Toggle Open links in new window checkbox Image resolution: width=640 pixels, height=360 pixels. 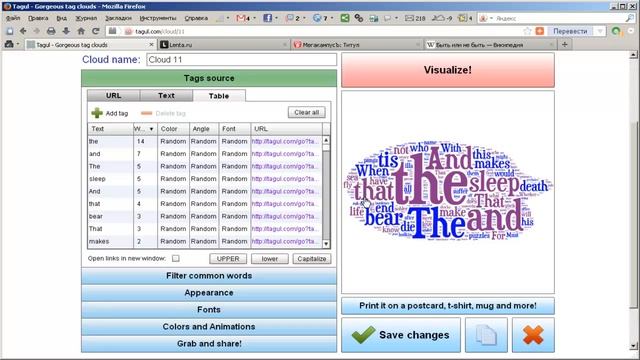tap(176, 258)
